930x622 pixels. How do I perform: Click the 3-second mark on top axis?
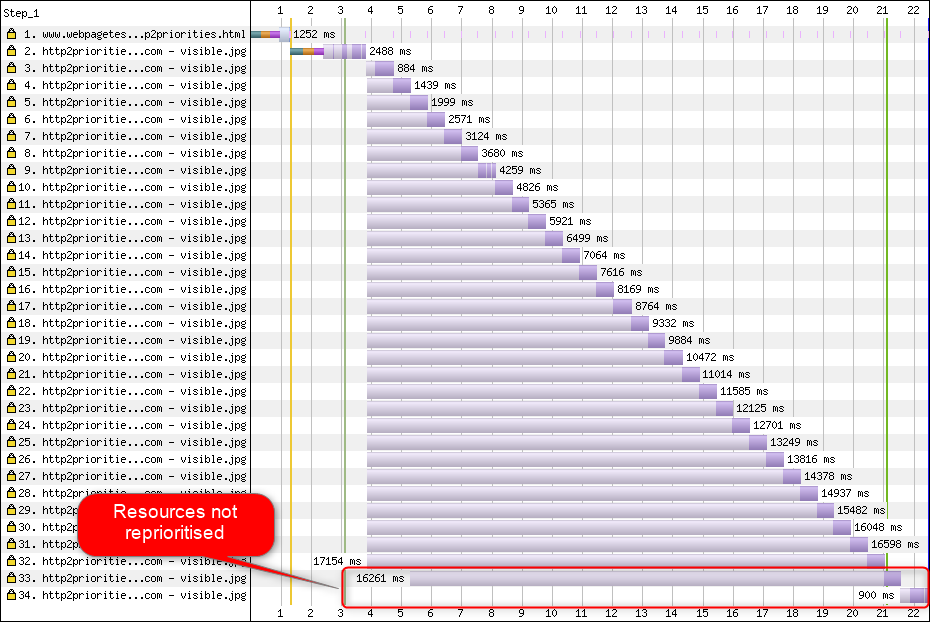coord(340,10)
